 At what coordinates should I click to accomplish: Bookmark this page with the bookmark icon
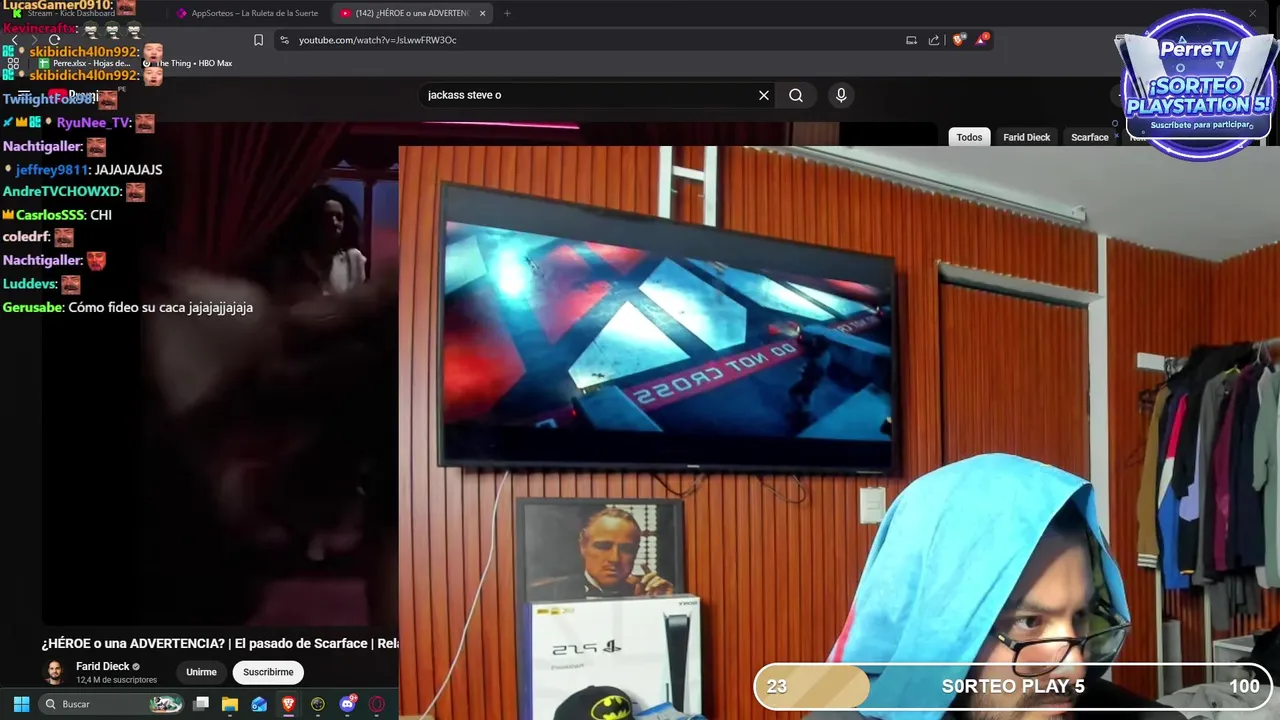point(258,40)
